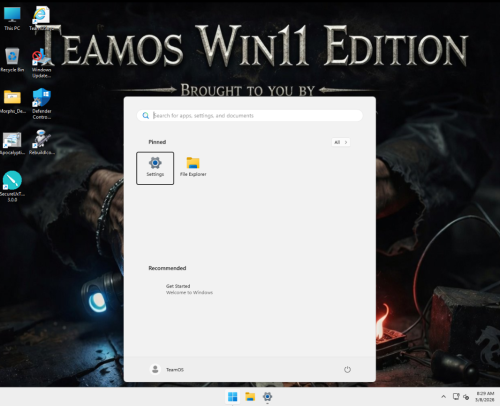
Task: Click the Welcome to Windows subtitle
Action: (x=189, y=292)
